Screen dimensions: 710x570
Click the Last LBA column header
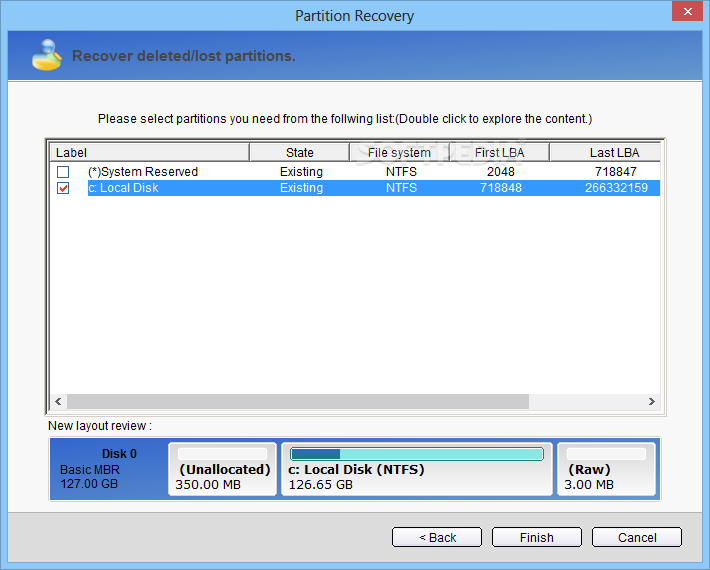[605, 153]
